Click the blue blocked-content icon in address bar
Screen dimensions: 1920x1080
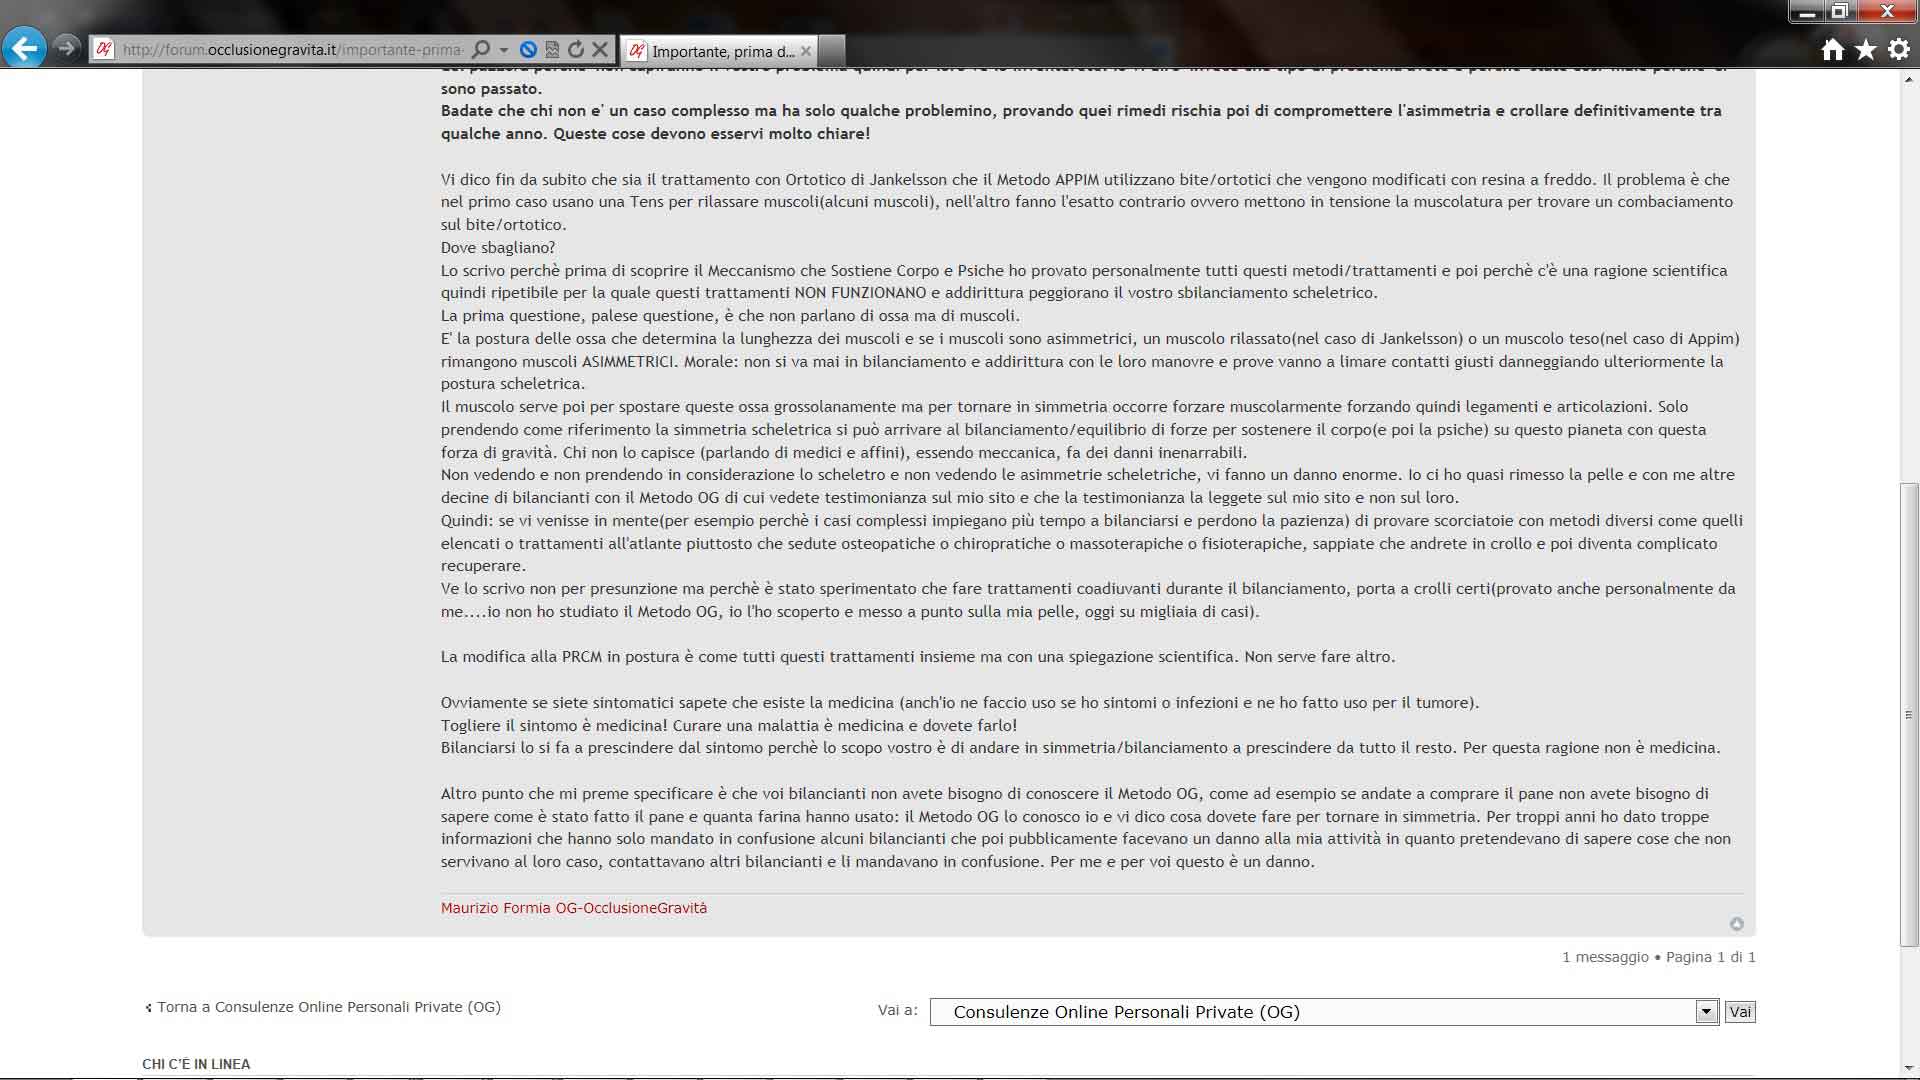click(x=528, y=49)
